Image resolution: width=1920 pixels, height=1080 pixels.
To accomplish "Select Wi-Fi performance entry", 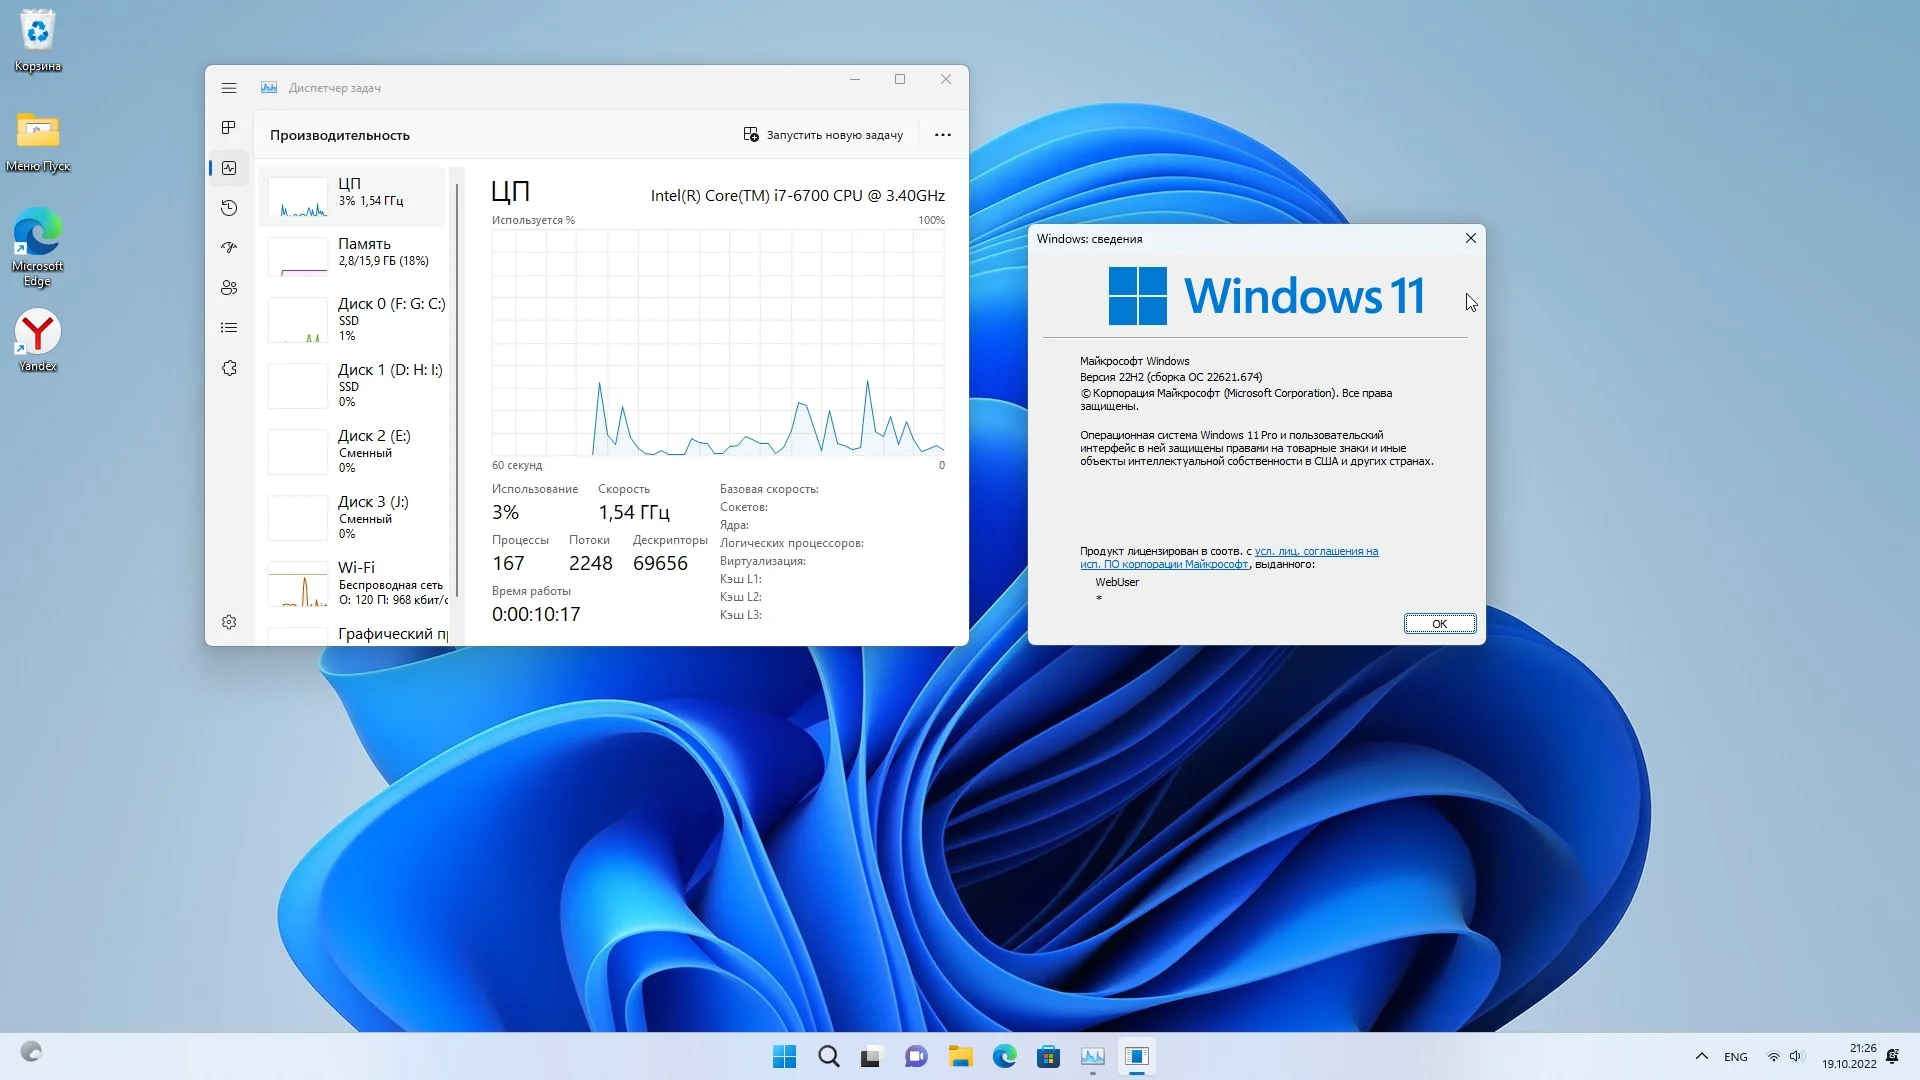I will pos(355,583).
